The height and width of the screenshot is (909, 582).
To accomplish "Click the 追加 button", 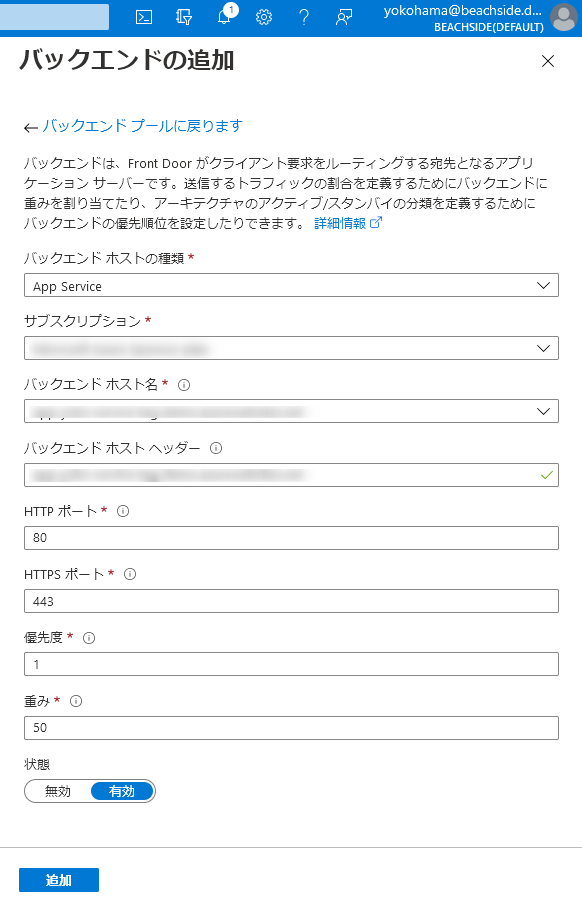I will (60, 880).
